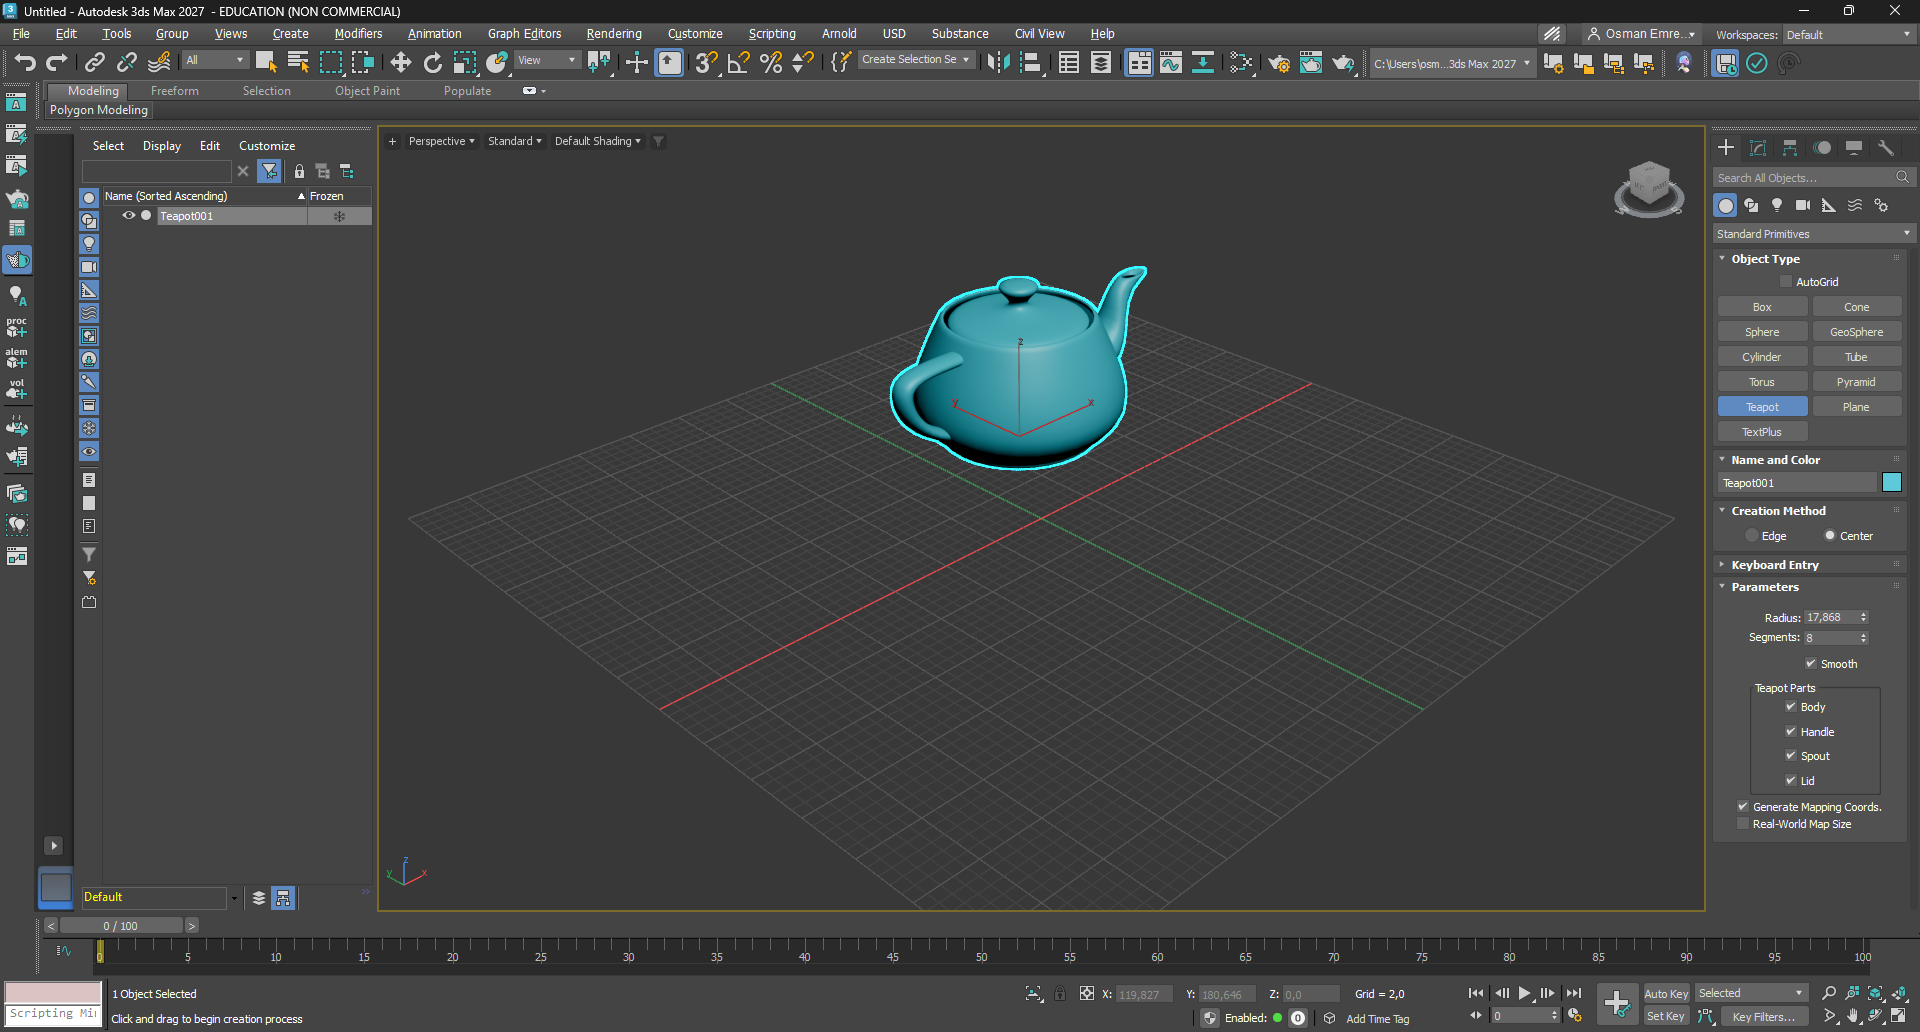The width and height of the screenshot is (1920, 1032).
Task: Open the Scripting menu
Action: 772,34
